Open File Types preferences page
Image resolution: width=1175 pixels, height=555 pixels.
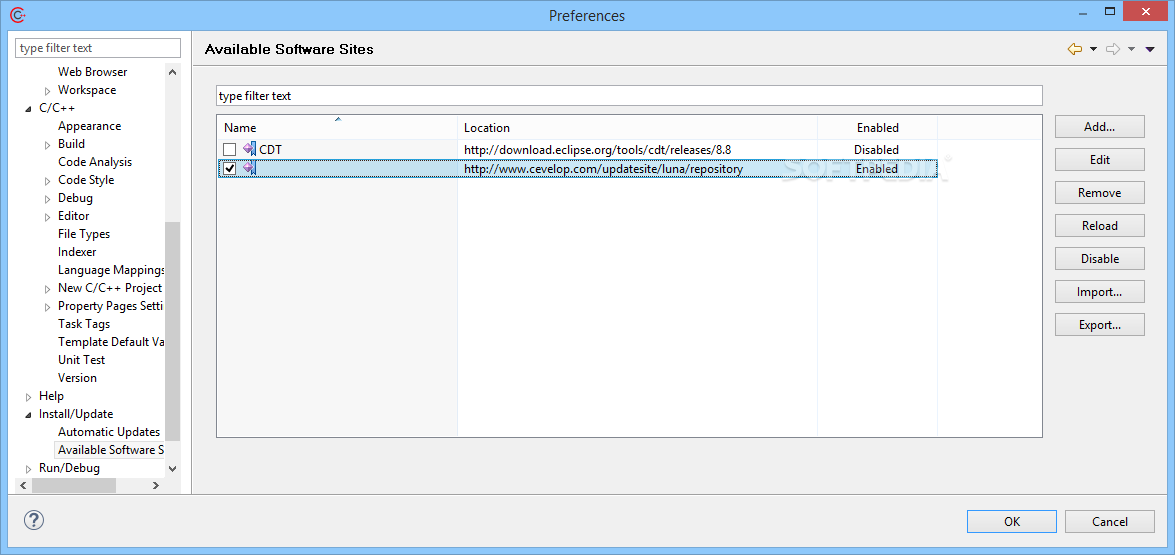click(84, 234)
